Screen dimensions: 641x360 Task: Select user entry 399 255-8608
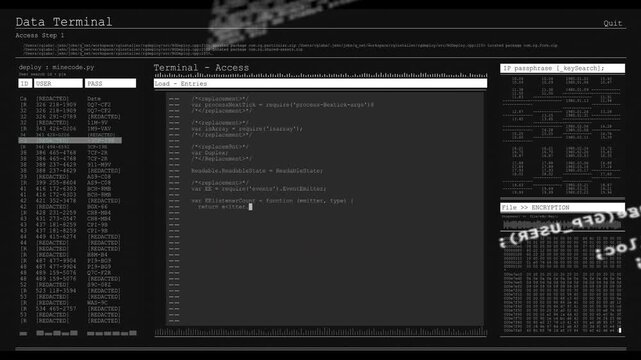coord(56,183)
